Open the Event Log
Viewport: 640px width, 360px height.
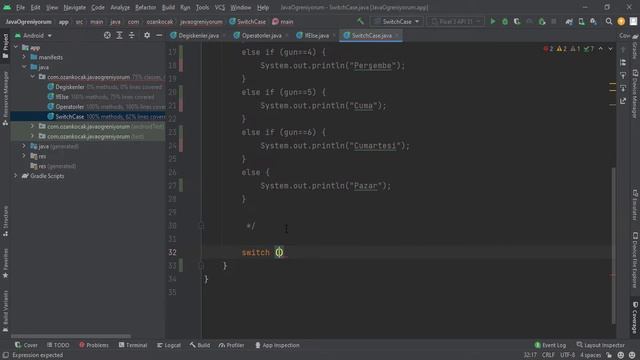(x=550, y=345)
